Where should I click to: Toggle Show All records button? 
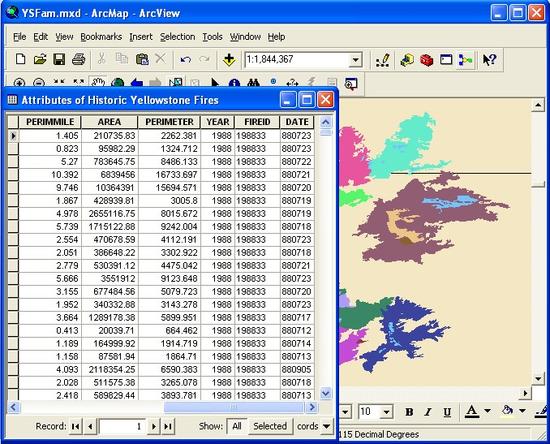[x=237, y=426]
